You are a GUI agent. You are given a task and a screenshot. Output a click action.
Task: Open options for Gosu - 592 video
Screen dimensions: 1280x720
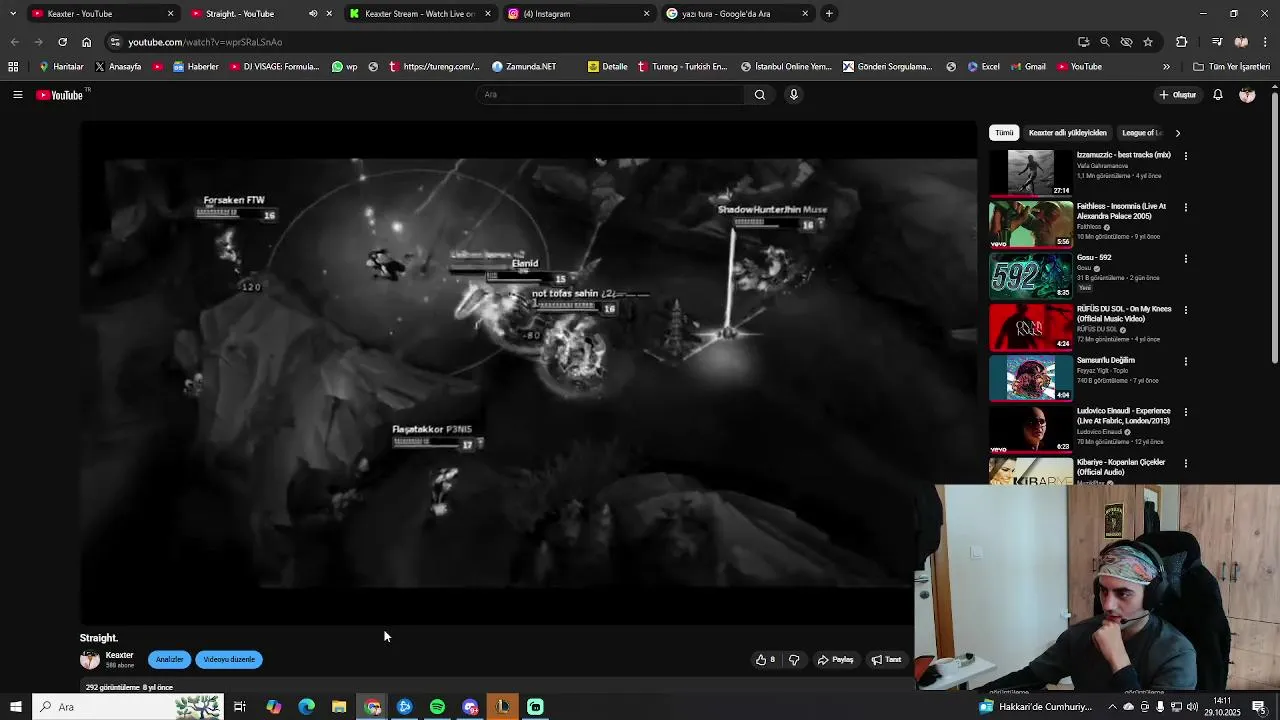[x=1186, y=258]
